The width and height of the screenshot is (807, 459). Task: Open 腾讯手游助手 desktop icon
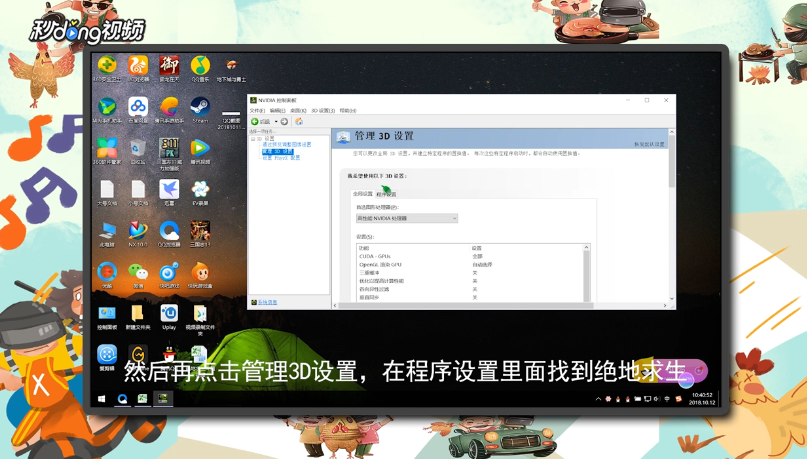coord(169,110)
